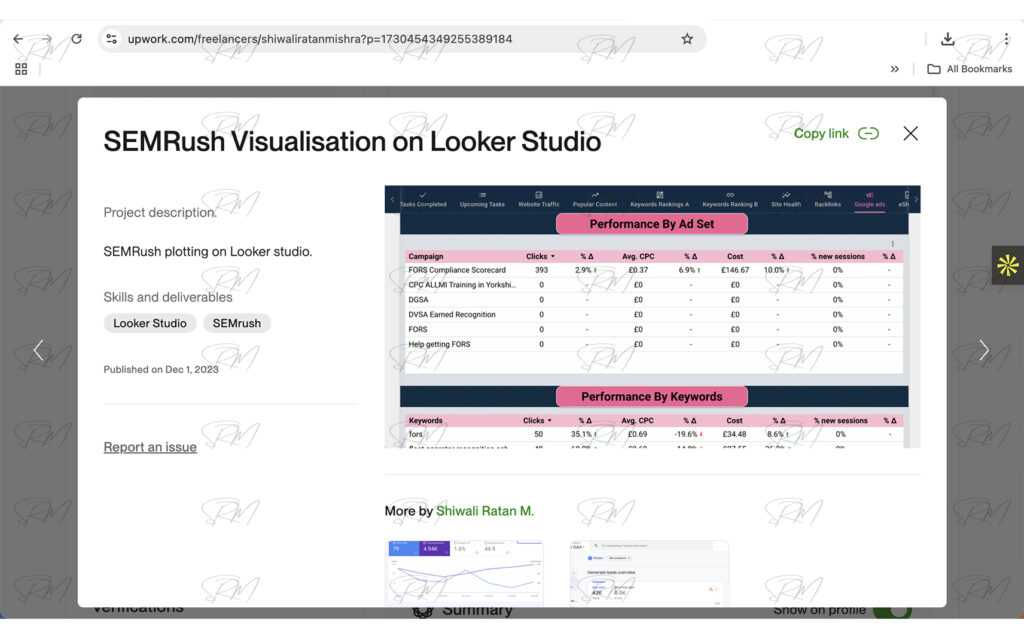
Task: Open the line chart project thumbnail
Action: click(x=465, y=573)
